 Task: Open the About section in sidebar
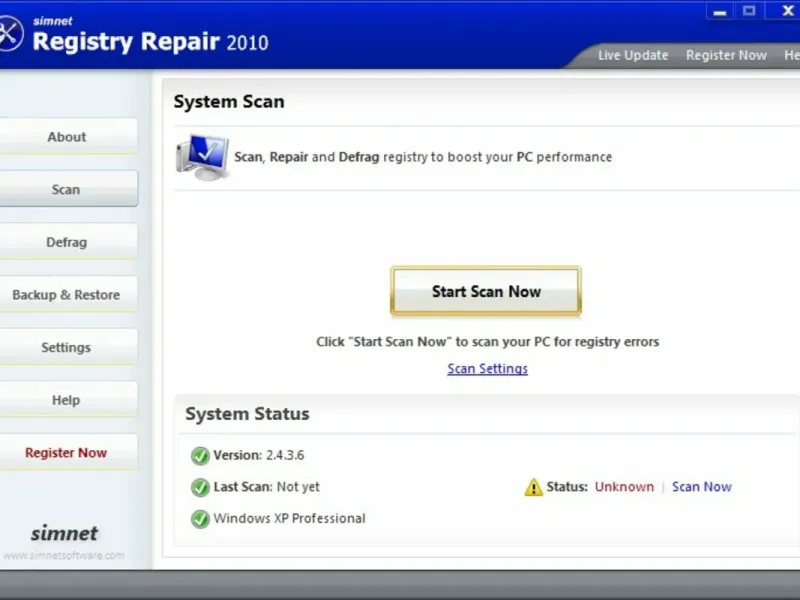67,137
